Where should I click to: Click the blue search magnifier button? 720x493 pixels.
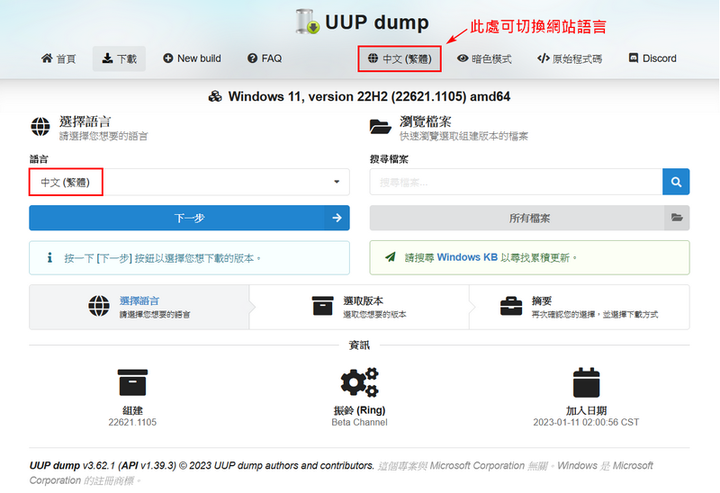click(x=676, y=182)
